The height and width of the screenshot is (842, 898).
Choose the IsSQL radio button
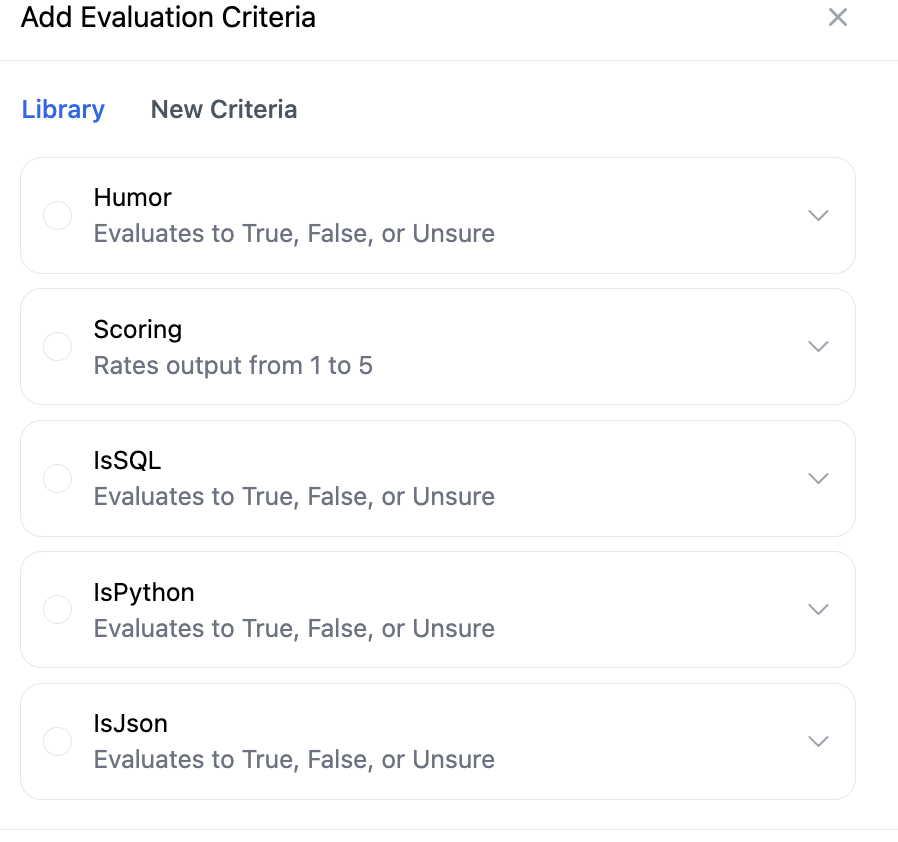point(58,479)
